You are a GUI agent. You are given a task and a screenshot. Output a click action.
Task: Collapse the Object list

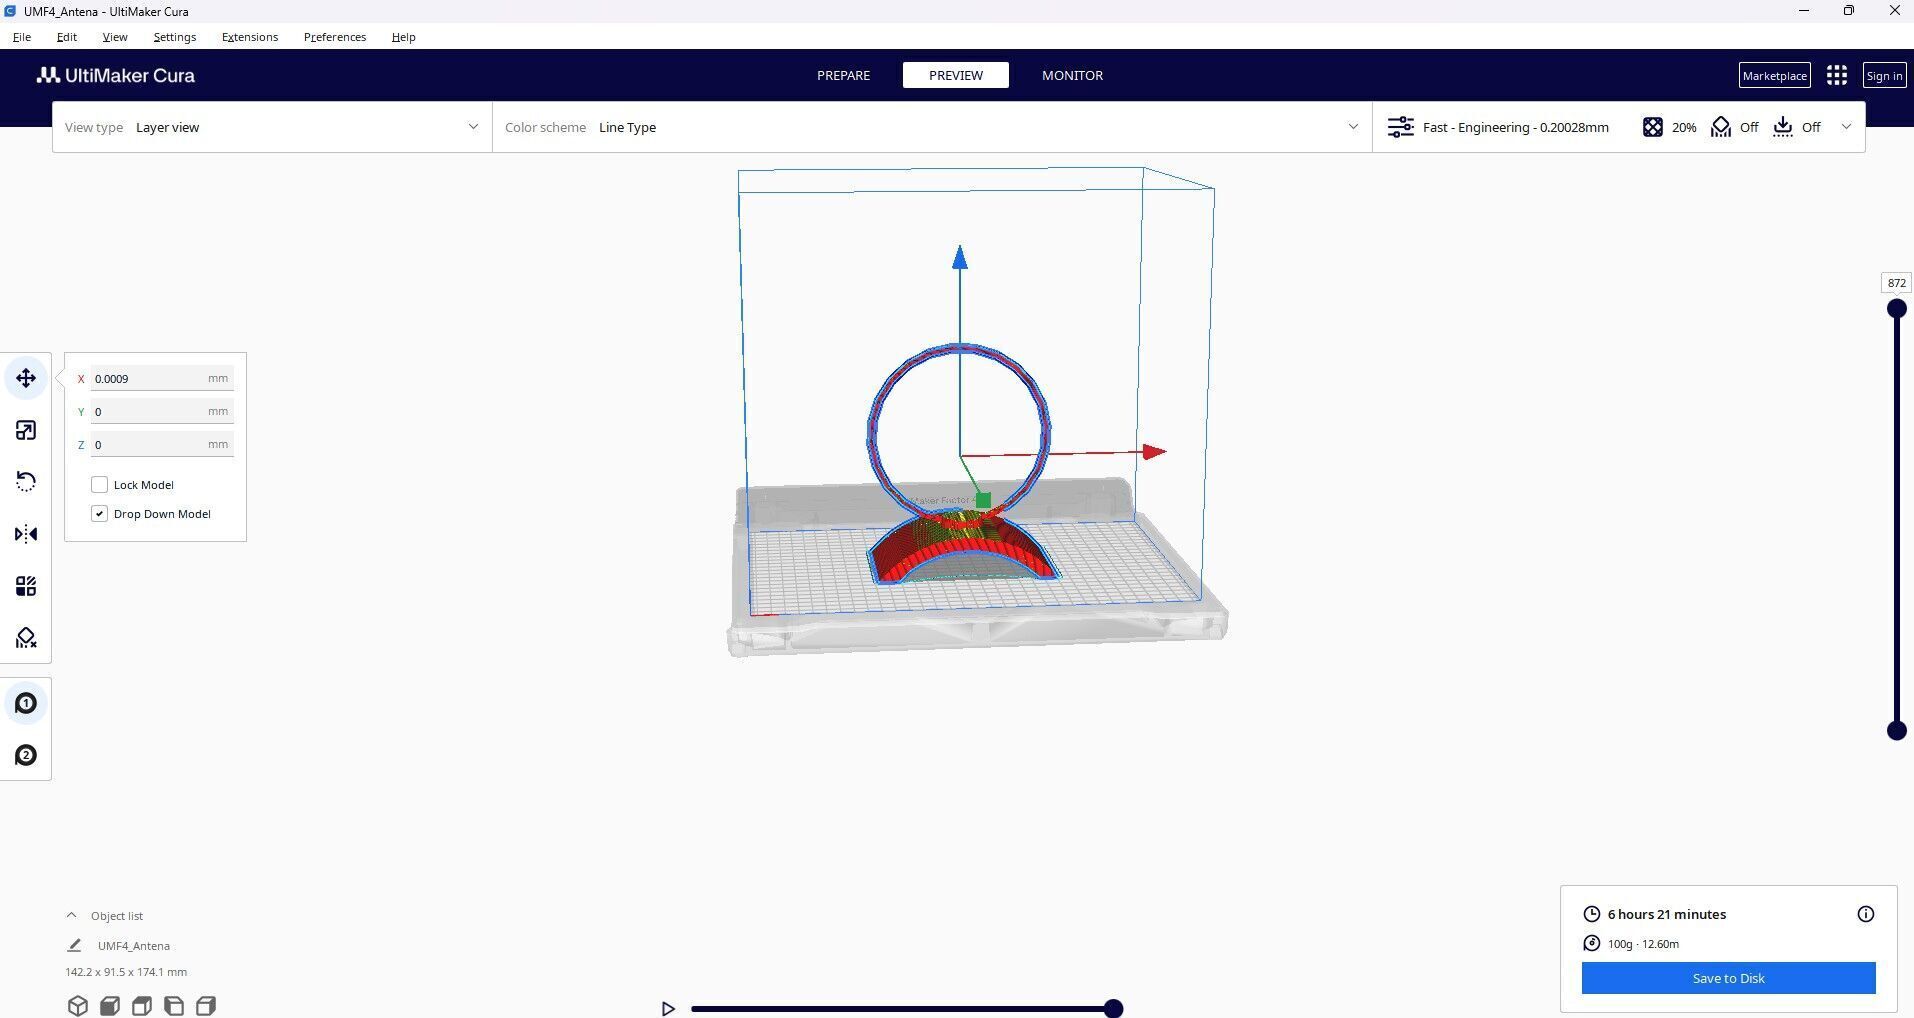click(x=71, y=915)
